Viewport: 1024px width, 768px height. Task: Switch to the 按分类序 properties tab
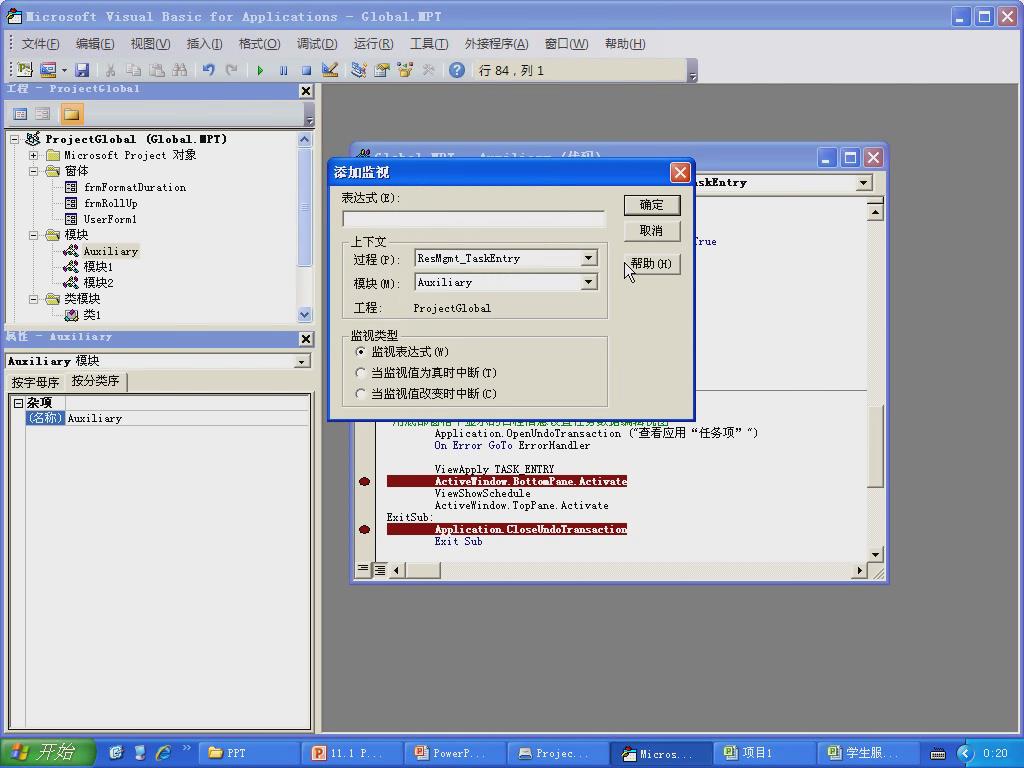tap(95, 381)
